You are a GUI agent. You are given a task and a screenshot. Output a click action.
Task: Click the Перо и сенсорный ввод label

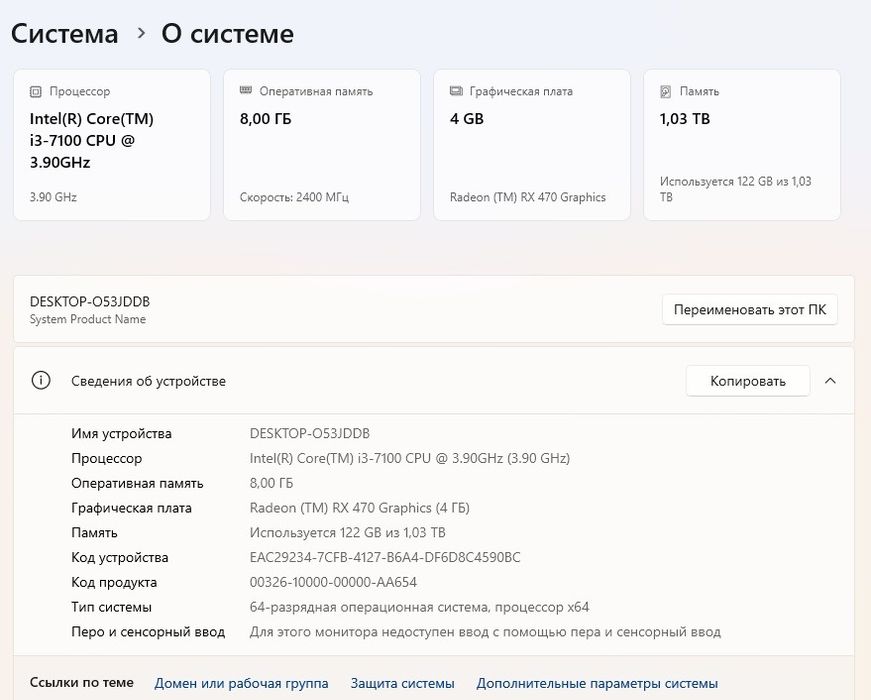(148, 632)
